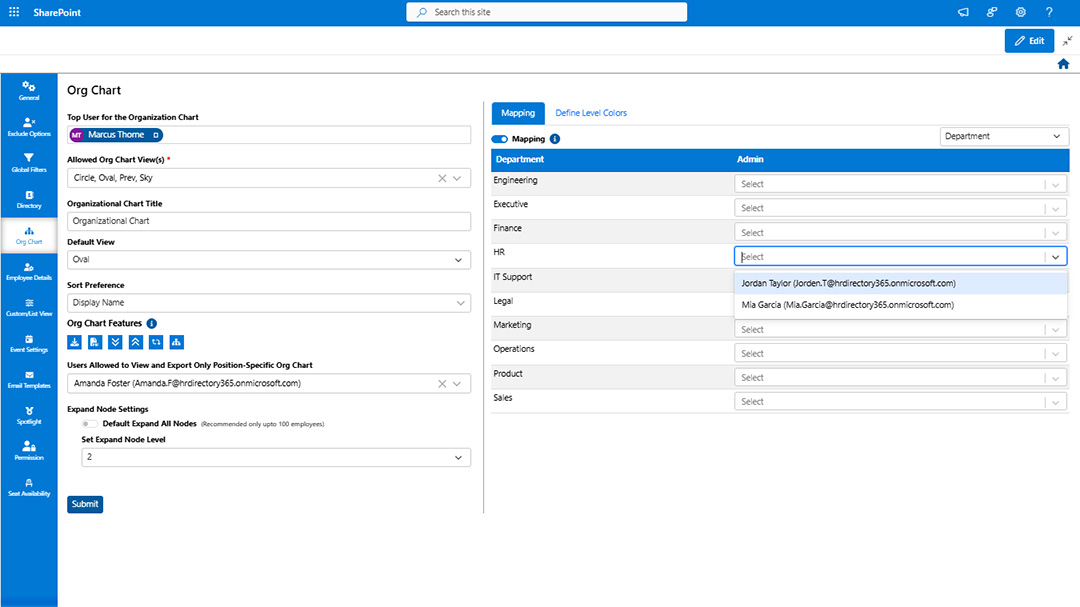Click the collapse-all chevron icon in Org Chart Features
1080x607 pixels.
(x=136, y=342)
